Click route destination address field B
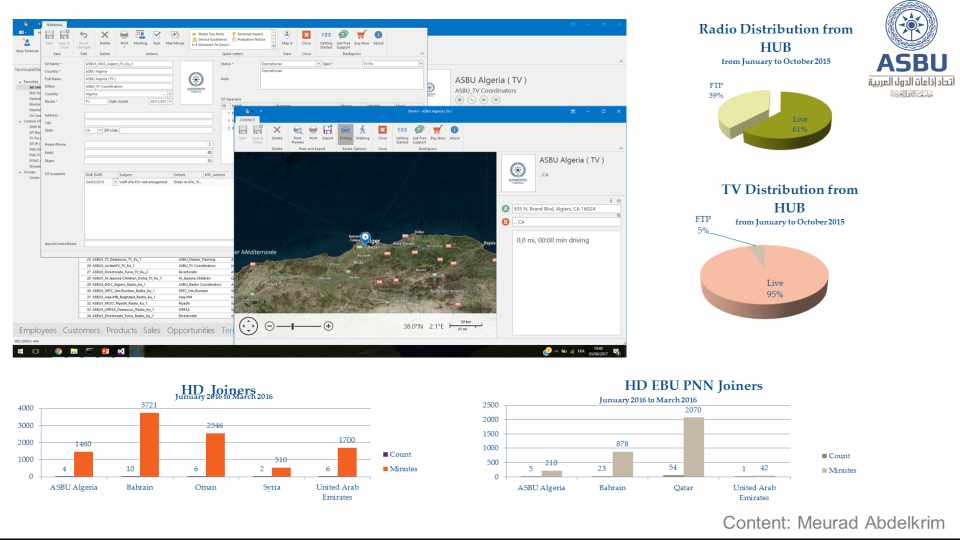Viewport: 960px width, 540px height. (566, 222)
